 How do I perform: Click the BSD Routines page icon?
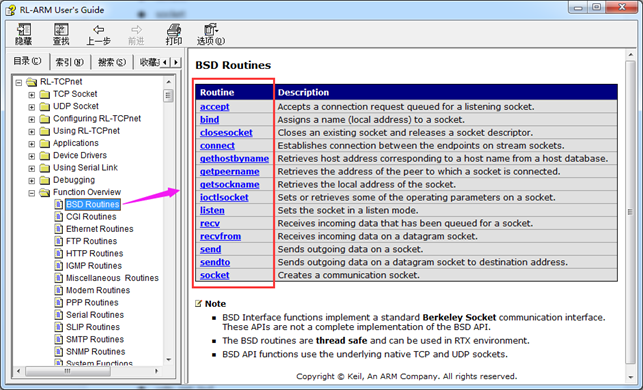(59, 204)
